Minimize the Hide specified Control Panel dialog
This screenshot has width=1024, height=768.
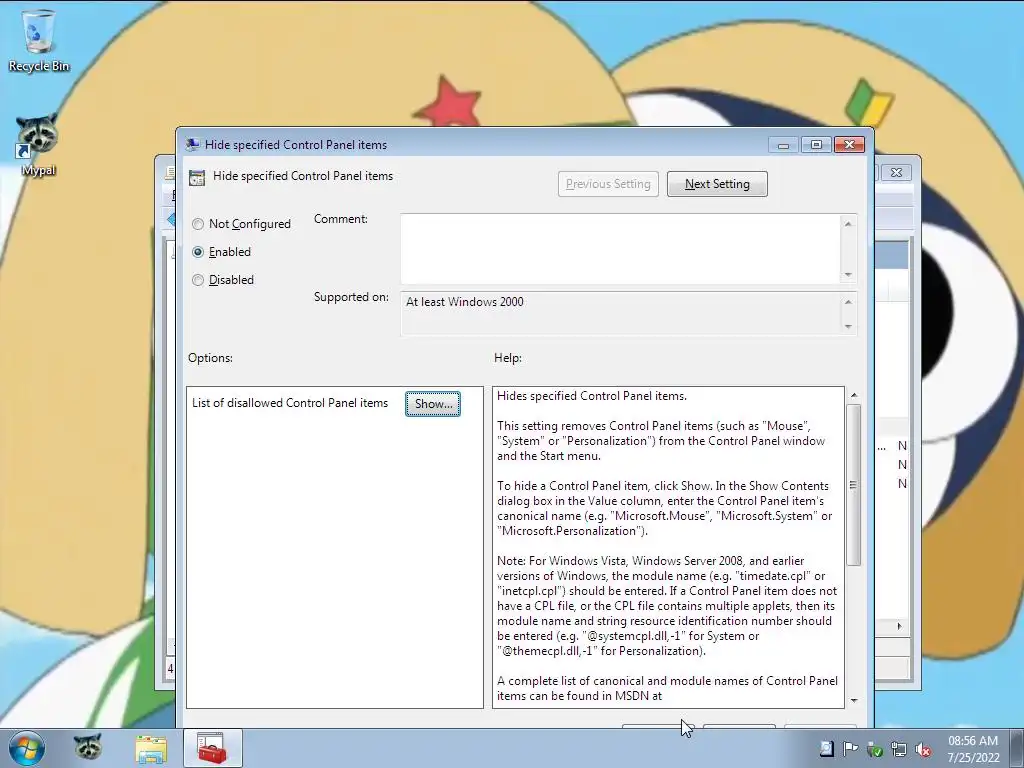(784, 144)
